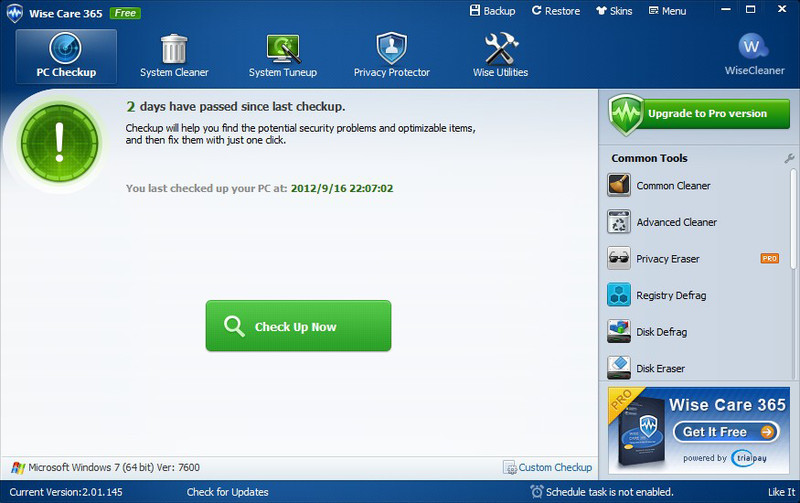Open the Skins menu

coord(614,11)
